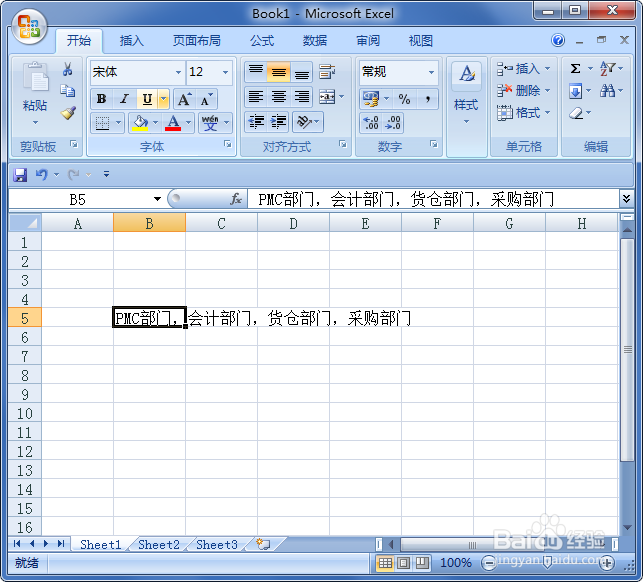
Task: Click the AutoSum sigma icon
Action: (575, 68)
